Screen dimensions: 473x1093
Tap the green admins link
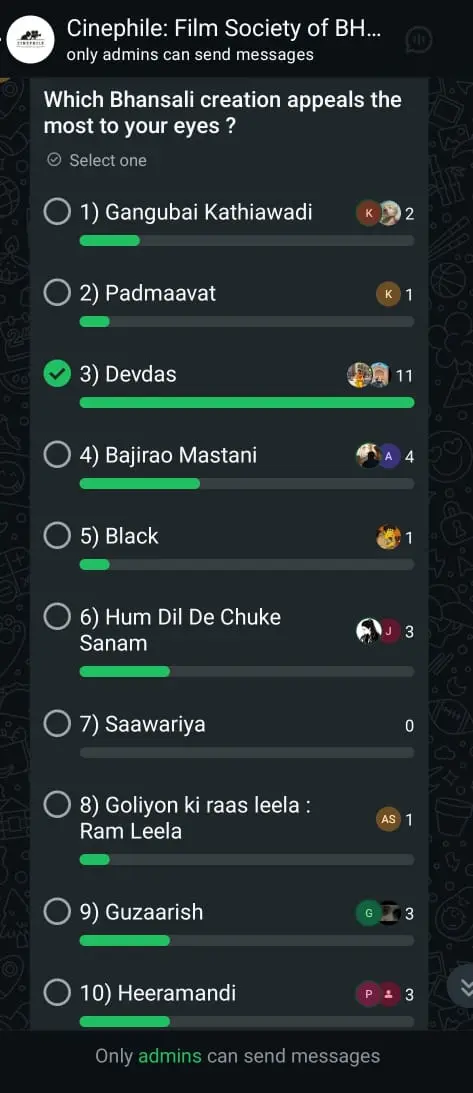[x=170, y=1055]
